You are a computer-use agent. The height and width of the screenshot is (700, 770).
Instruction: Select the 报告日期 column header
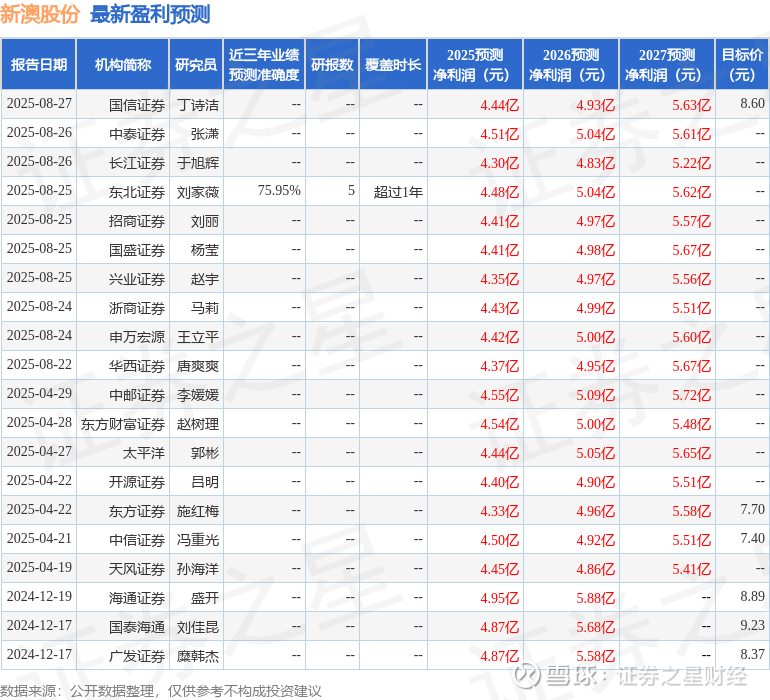(39, 64)
